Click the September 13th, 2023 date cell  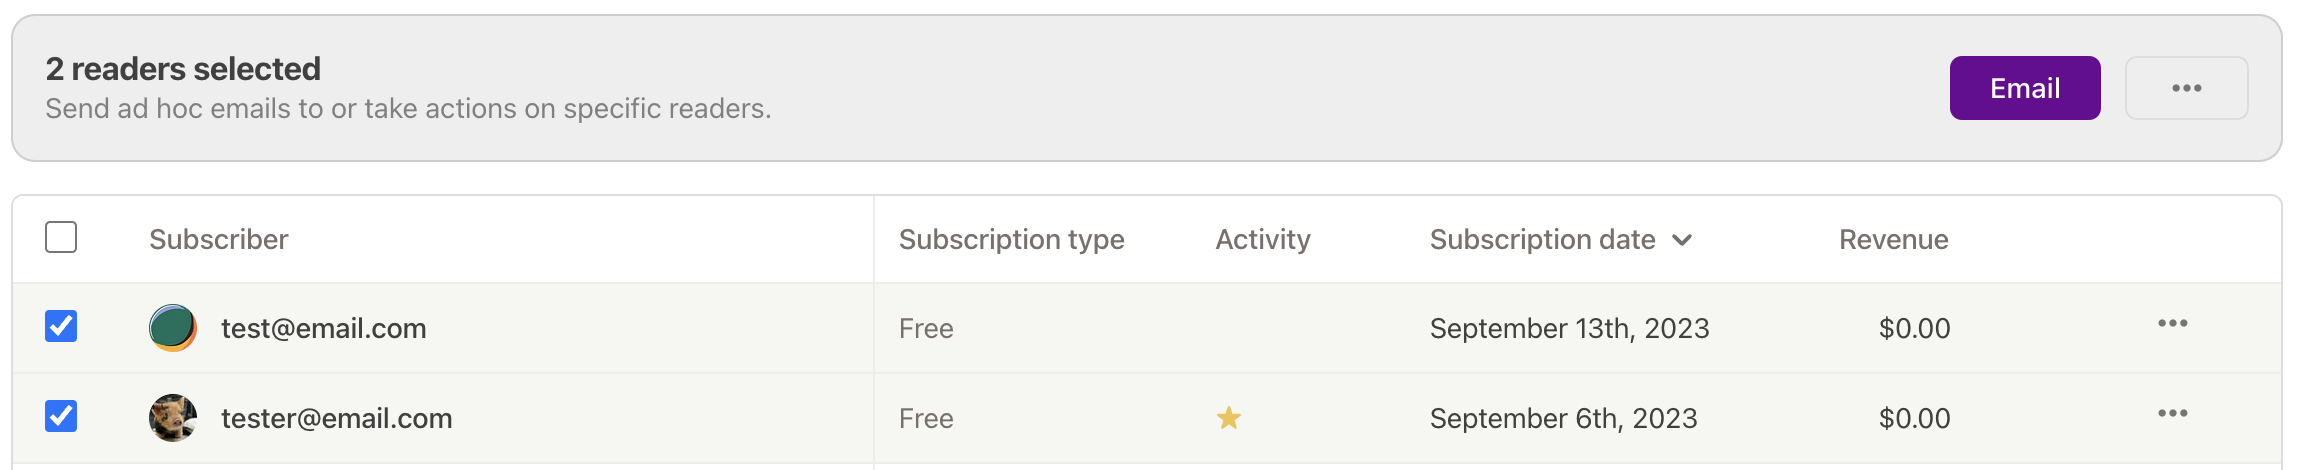click(x=1570, y=328)
